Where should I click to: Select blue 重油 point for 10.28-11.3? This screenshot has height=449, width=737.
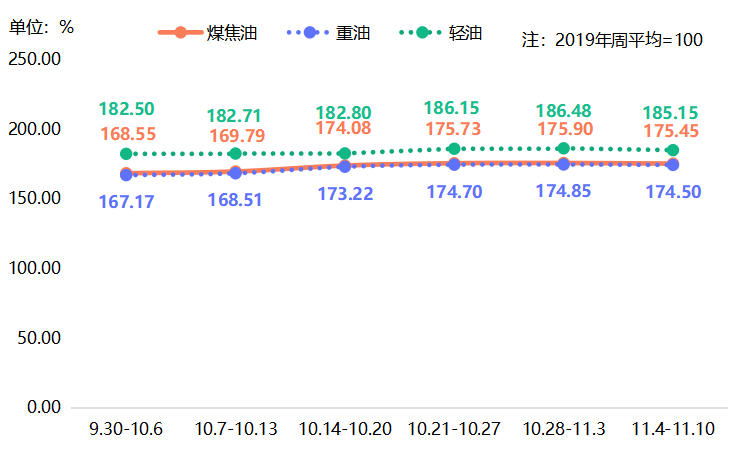click(563, 165)
